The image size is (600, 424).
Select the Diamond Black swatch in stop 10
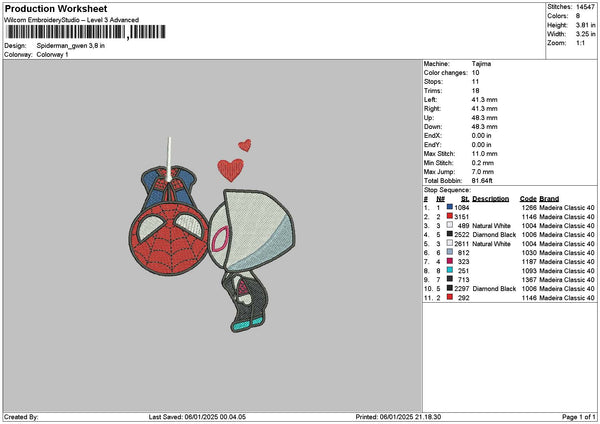pyautogui.click(x=450, y=288)
